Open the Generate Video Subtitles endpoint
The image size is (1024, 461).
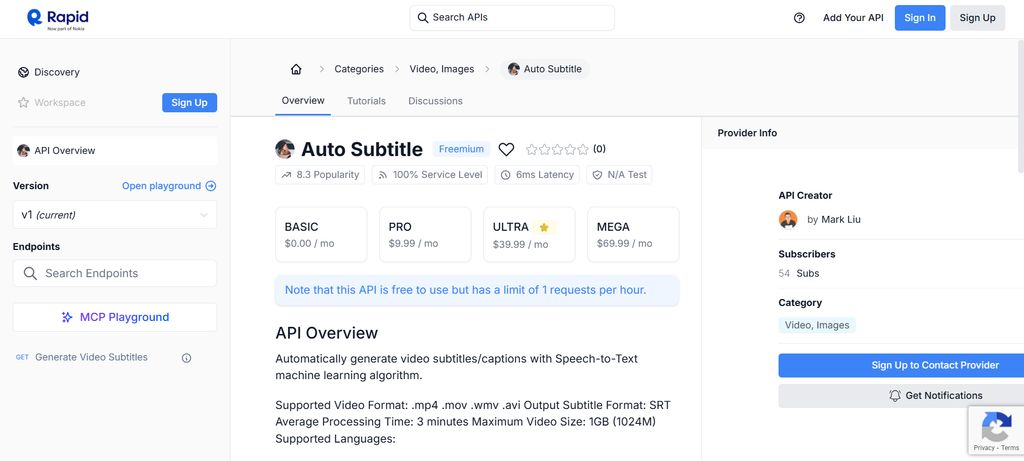click(x=91, y=358)
